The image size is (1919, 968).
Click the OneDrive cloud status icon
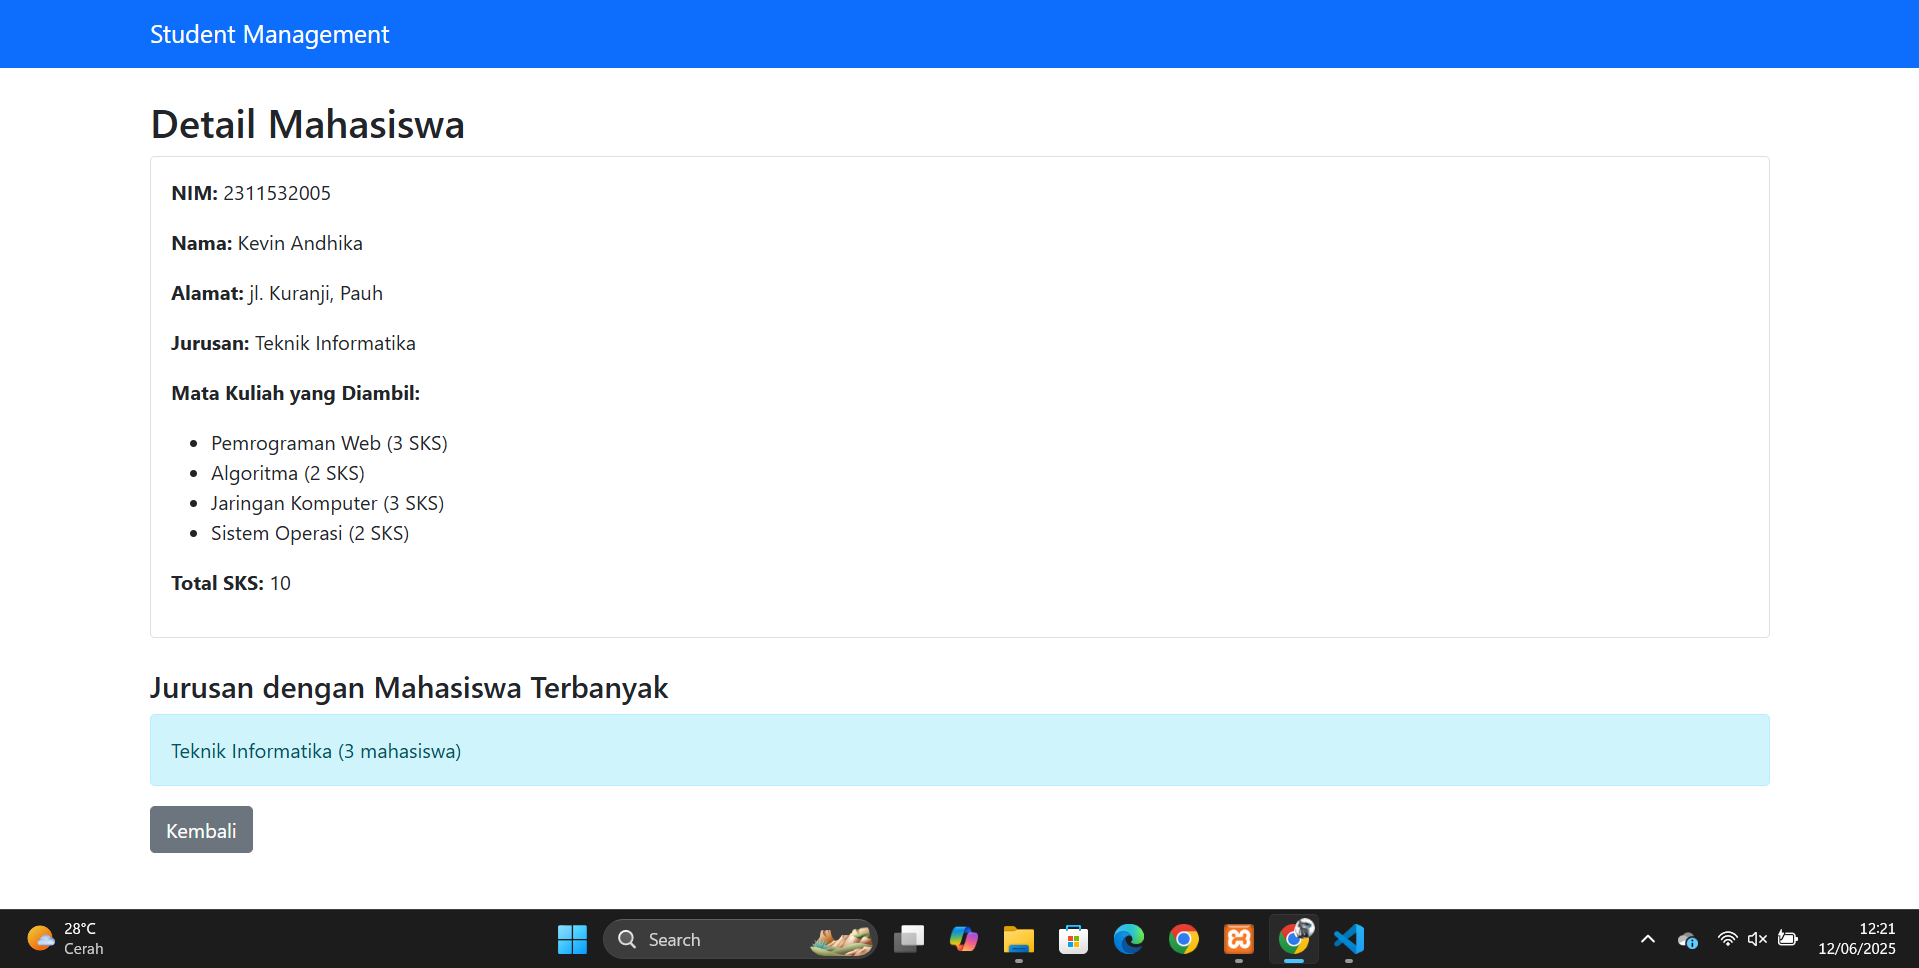tap(1688, 939)
